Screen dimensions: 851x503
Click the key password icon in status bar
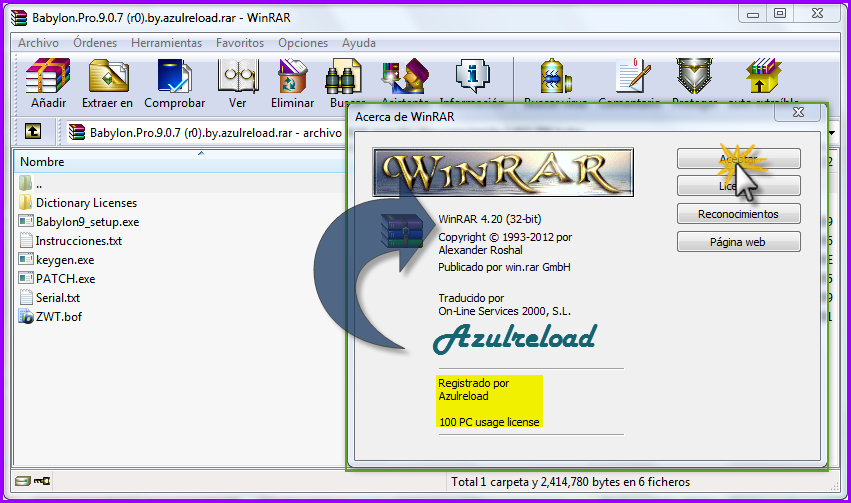[42, 481]
